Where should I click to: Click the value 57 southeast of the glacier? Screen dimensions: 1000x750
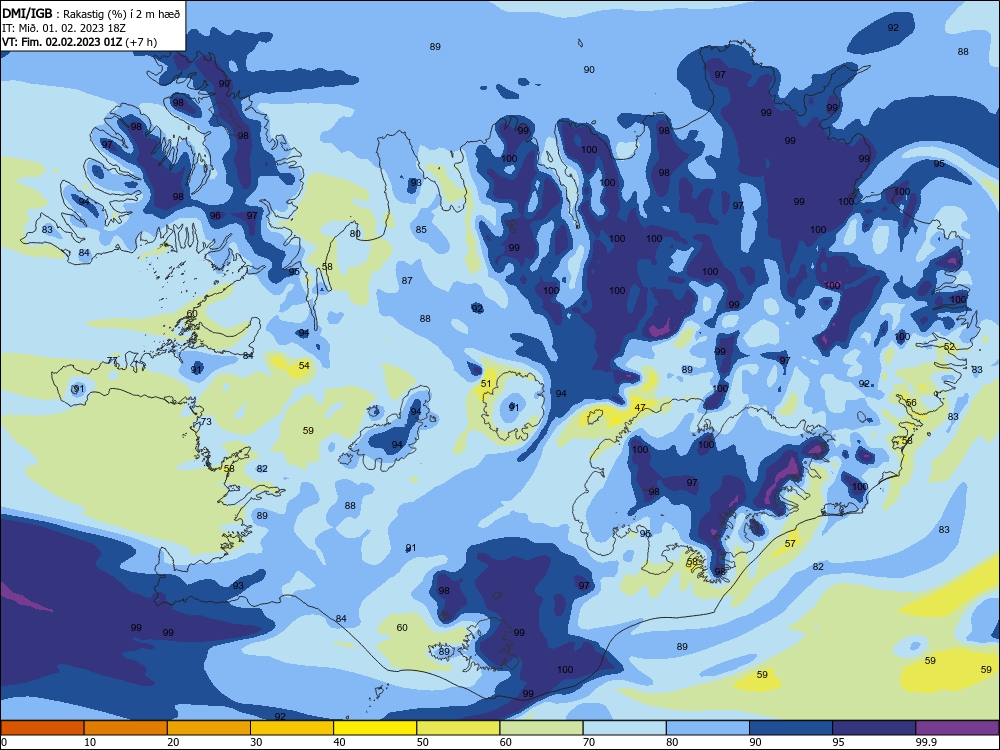(790, 543)
